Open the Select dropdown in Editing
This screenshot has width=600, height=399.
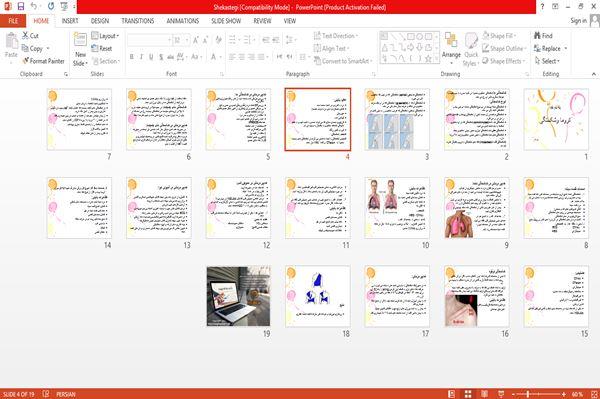(x=547, y=61)
